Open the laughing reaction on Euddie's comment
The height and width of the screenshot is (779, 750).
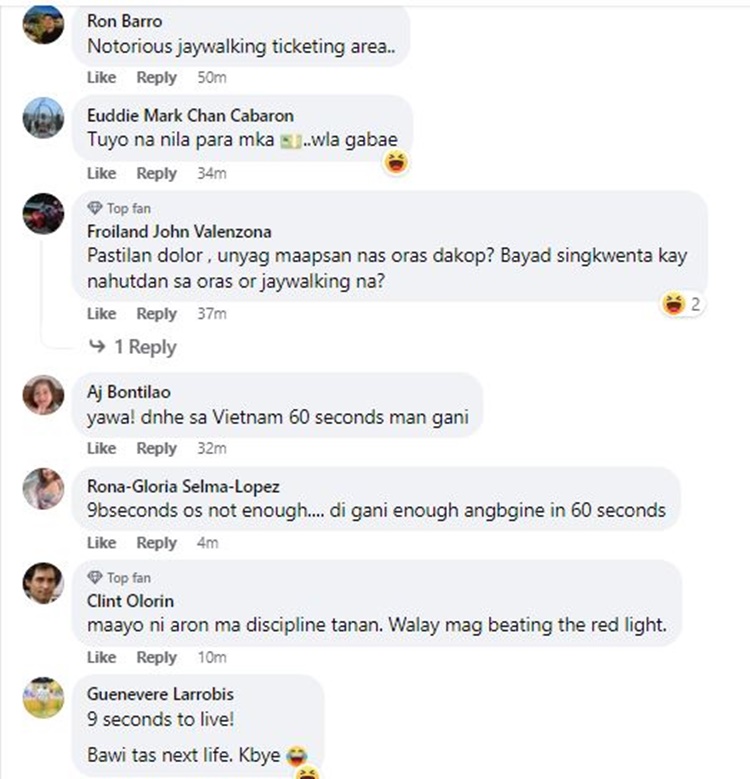pyautogui.click(x=396, y=163)
